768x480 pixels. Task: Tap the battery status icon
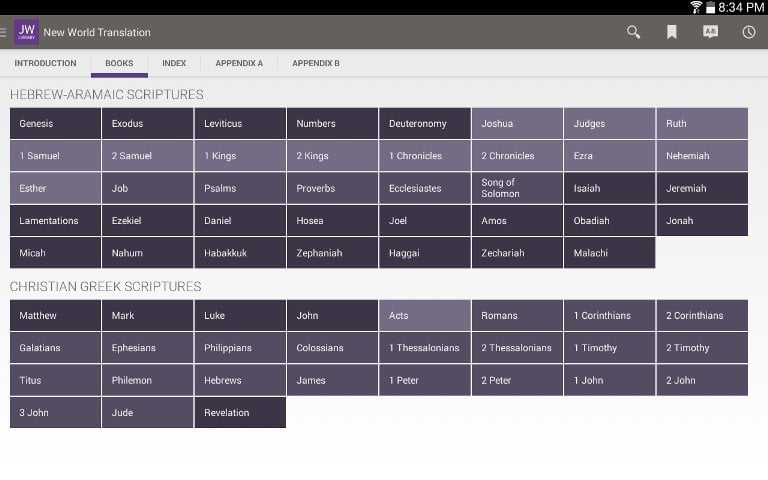click(710, 7)
